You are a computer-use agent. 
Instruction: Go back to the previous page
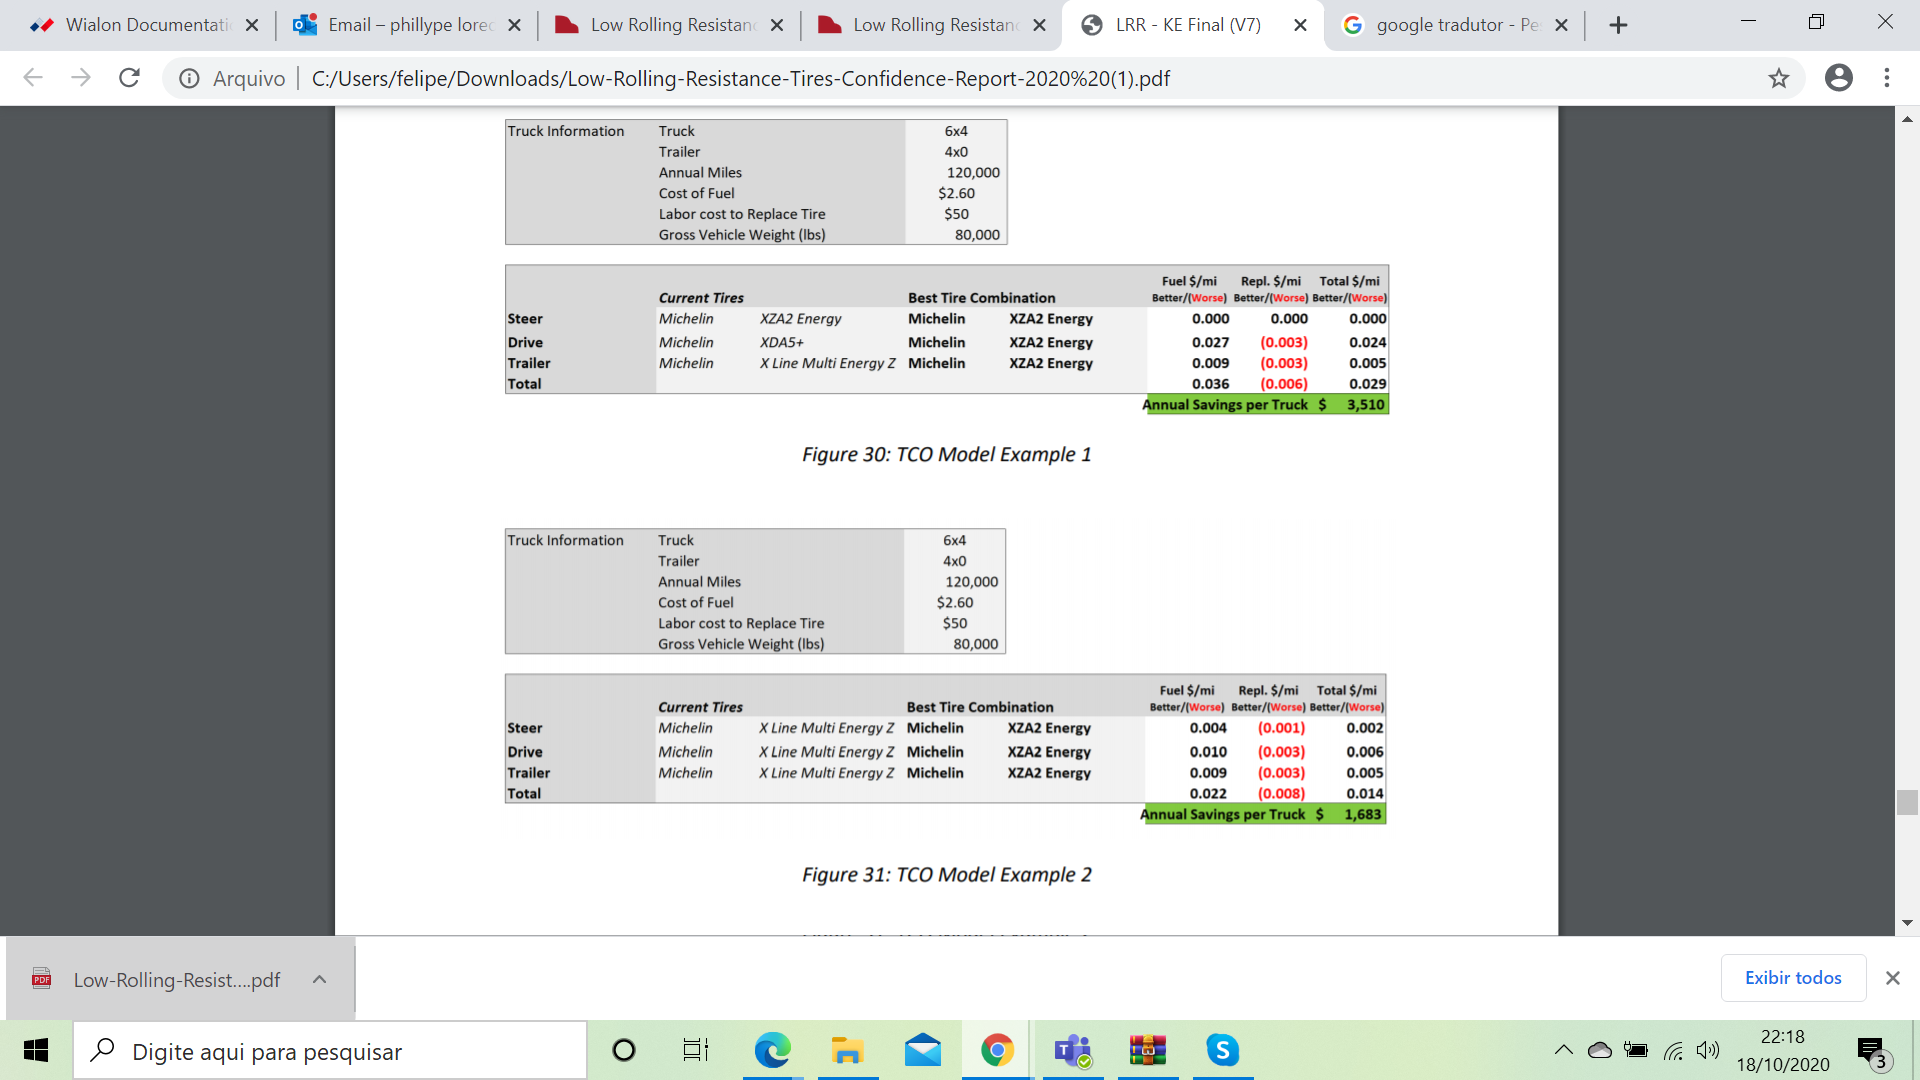[x=33, y=78]
